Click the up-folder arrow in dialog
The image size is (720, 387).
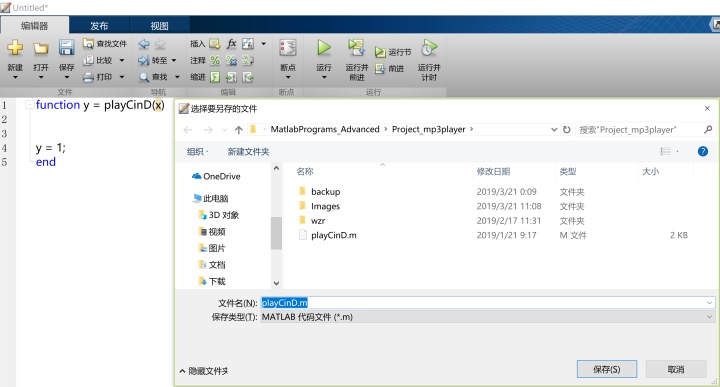pyautogui.click(x=238, y=130)
